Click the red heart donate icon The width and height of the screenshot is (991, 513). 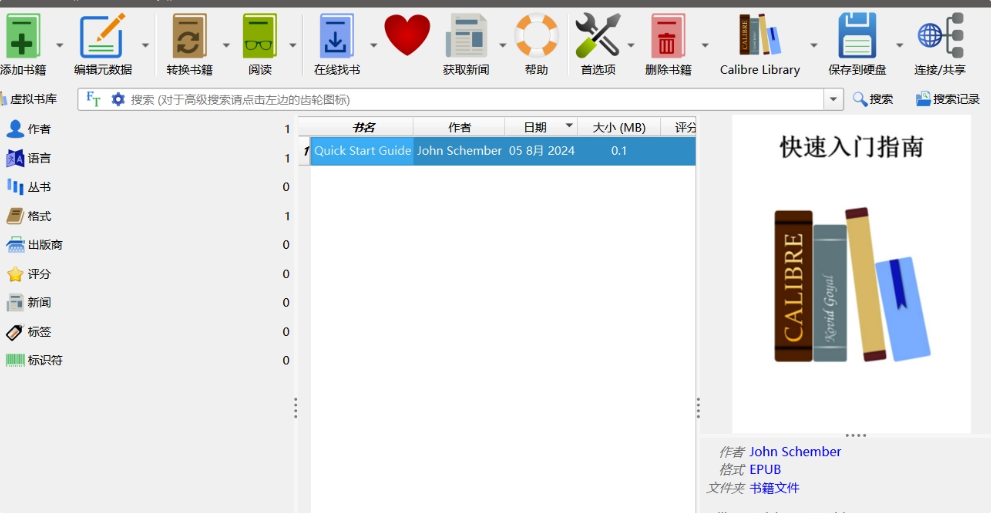tap(407, 35)
